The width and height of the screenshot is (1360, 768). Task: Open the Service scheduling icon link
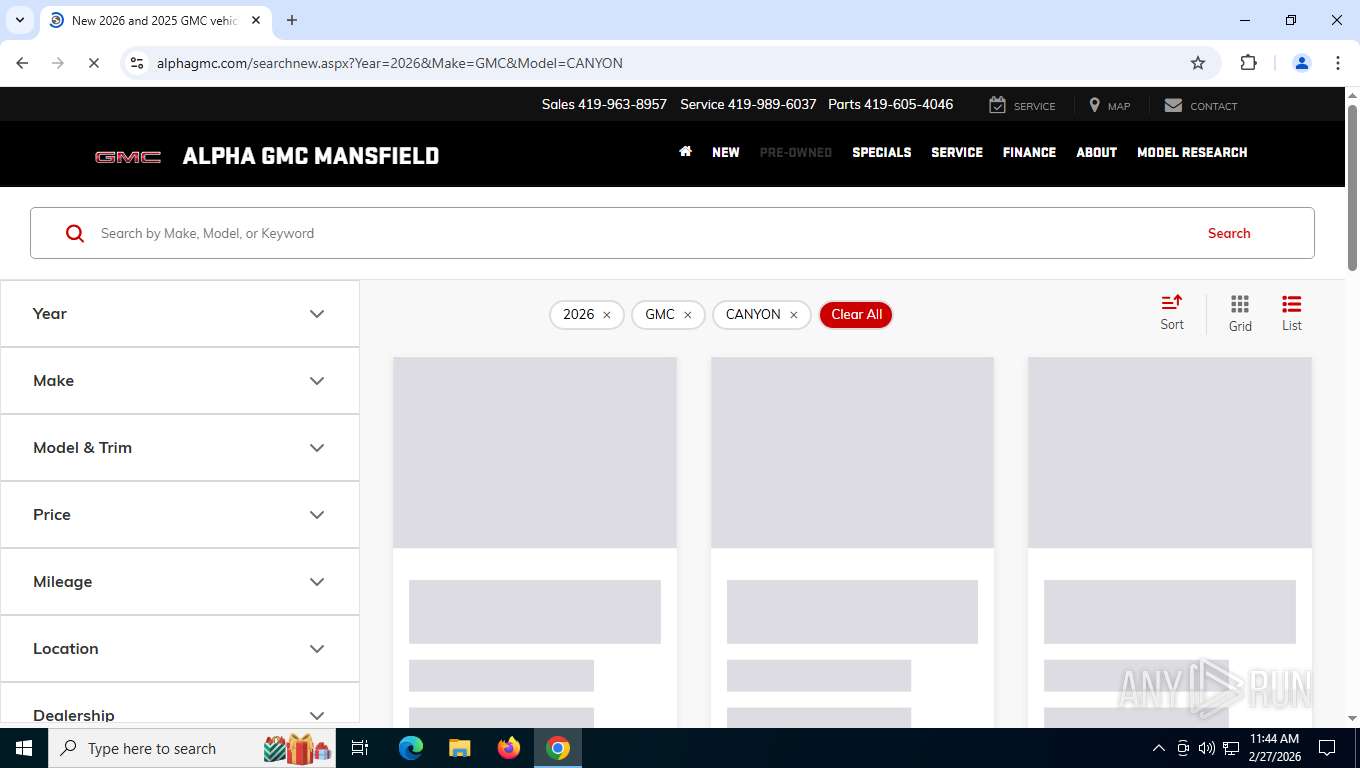(1022, 105)
